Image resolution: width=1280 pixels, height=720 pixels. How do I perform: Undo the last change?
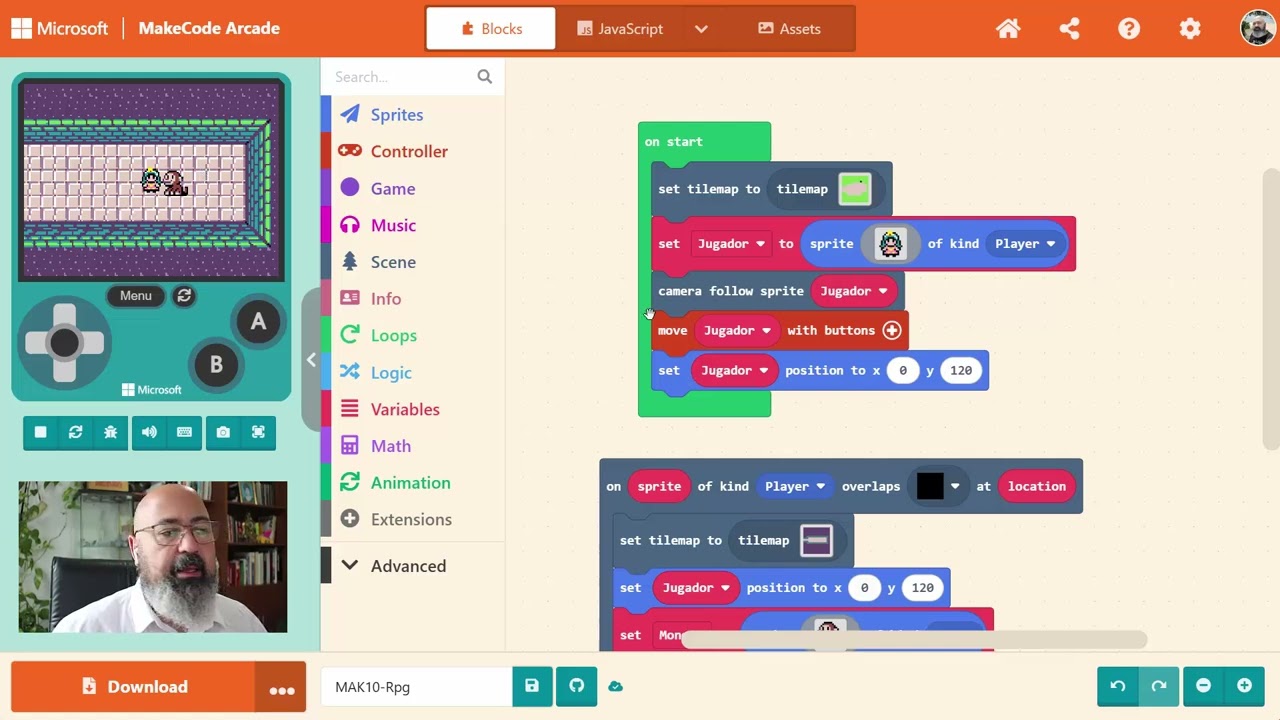tap(1118, 686)
